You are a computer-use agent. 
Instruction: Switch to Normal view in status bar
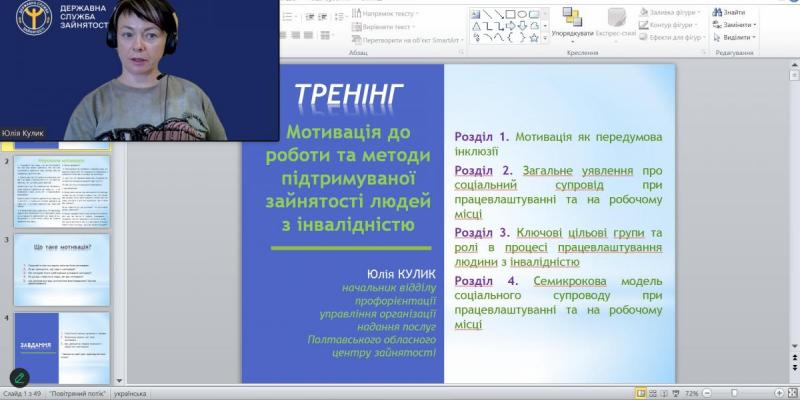(x=642, y=393)
